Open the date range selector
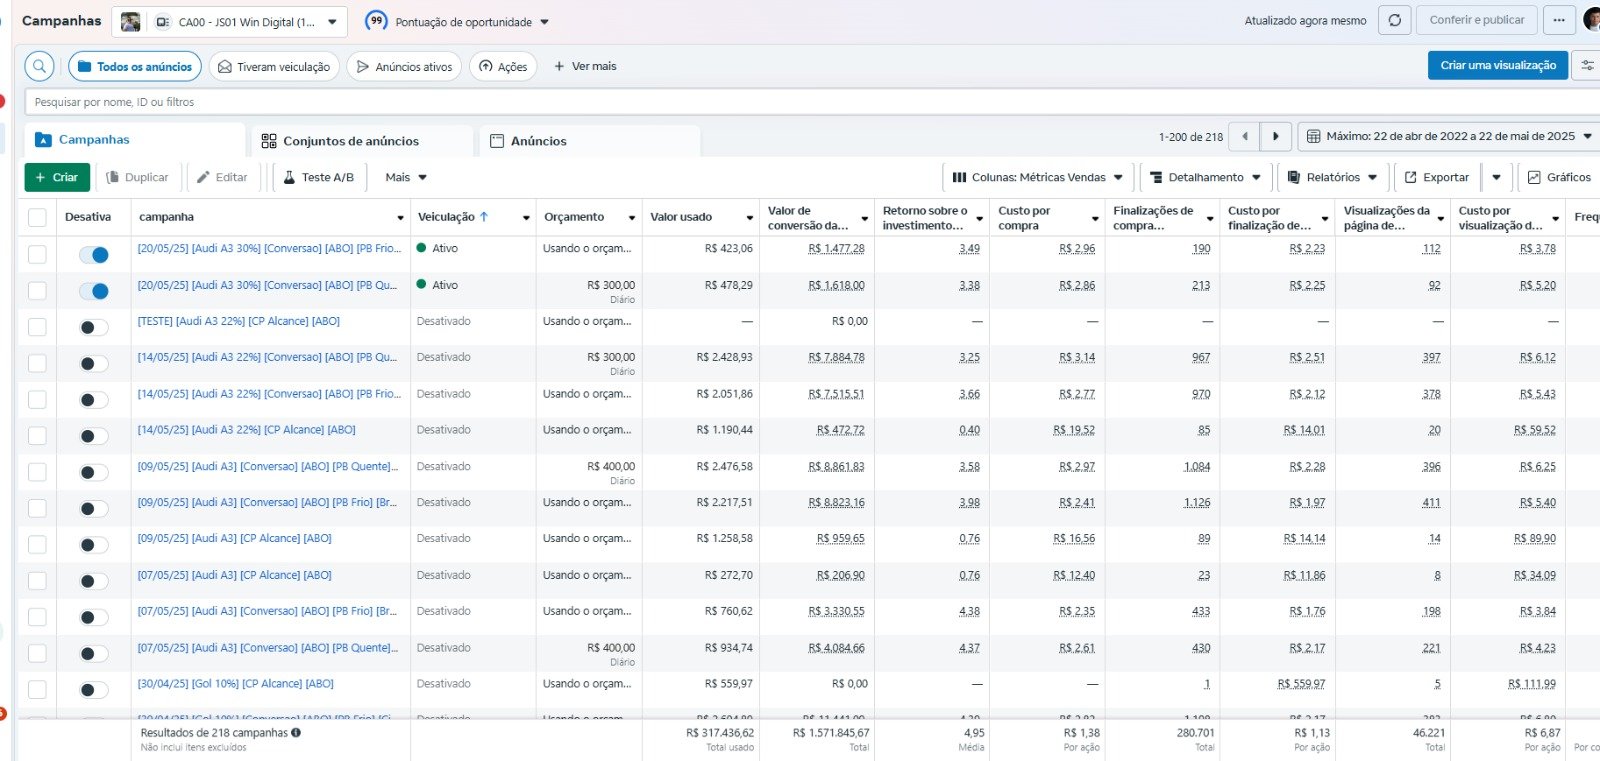Image resolution: width=1600 pixels, height=761 pixels. [x=1449, y=137]
